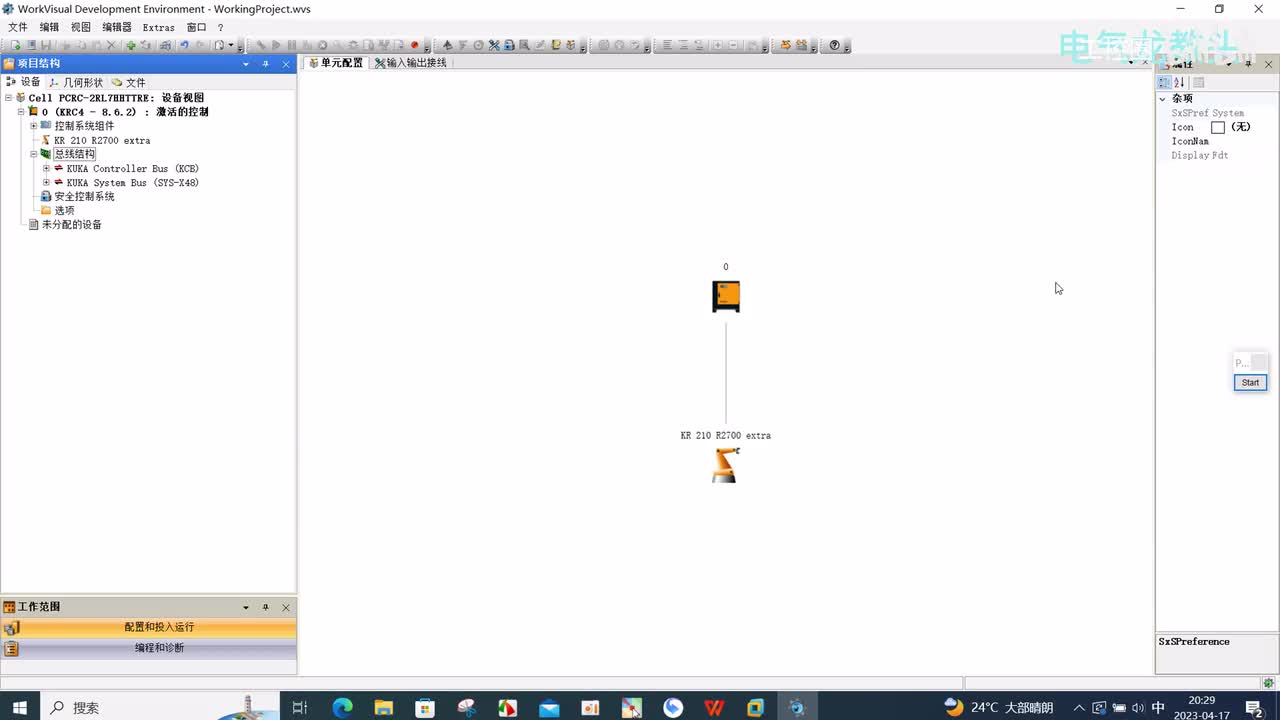Select the KR 210 robot icon in canvas
1280x720 pixels.
pyautogui.click(x=726, y=465)
